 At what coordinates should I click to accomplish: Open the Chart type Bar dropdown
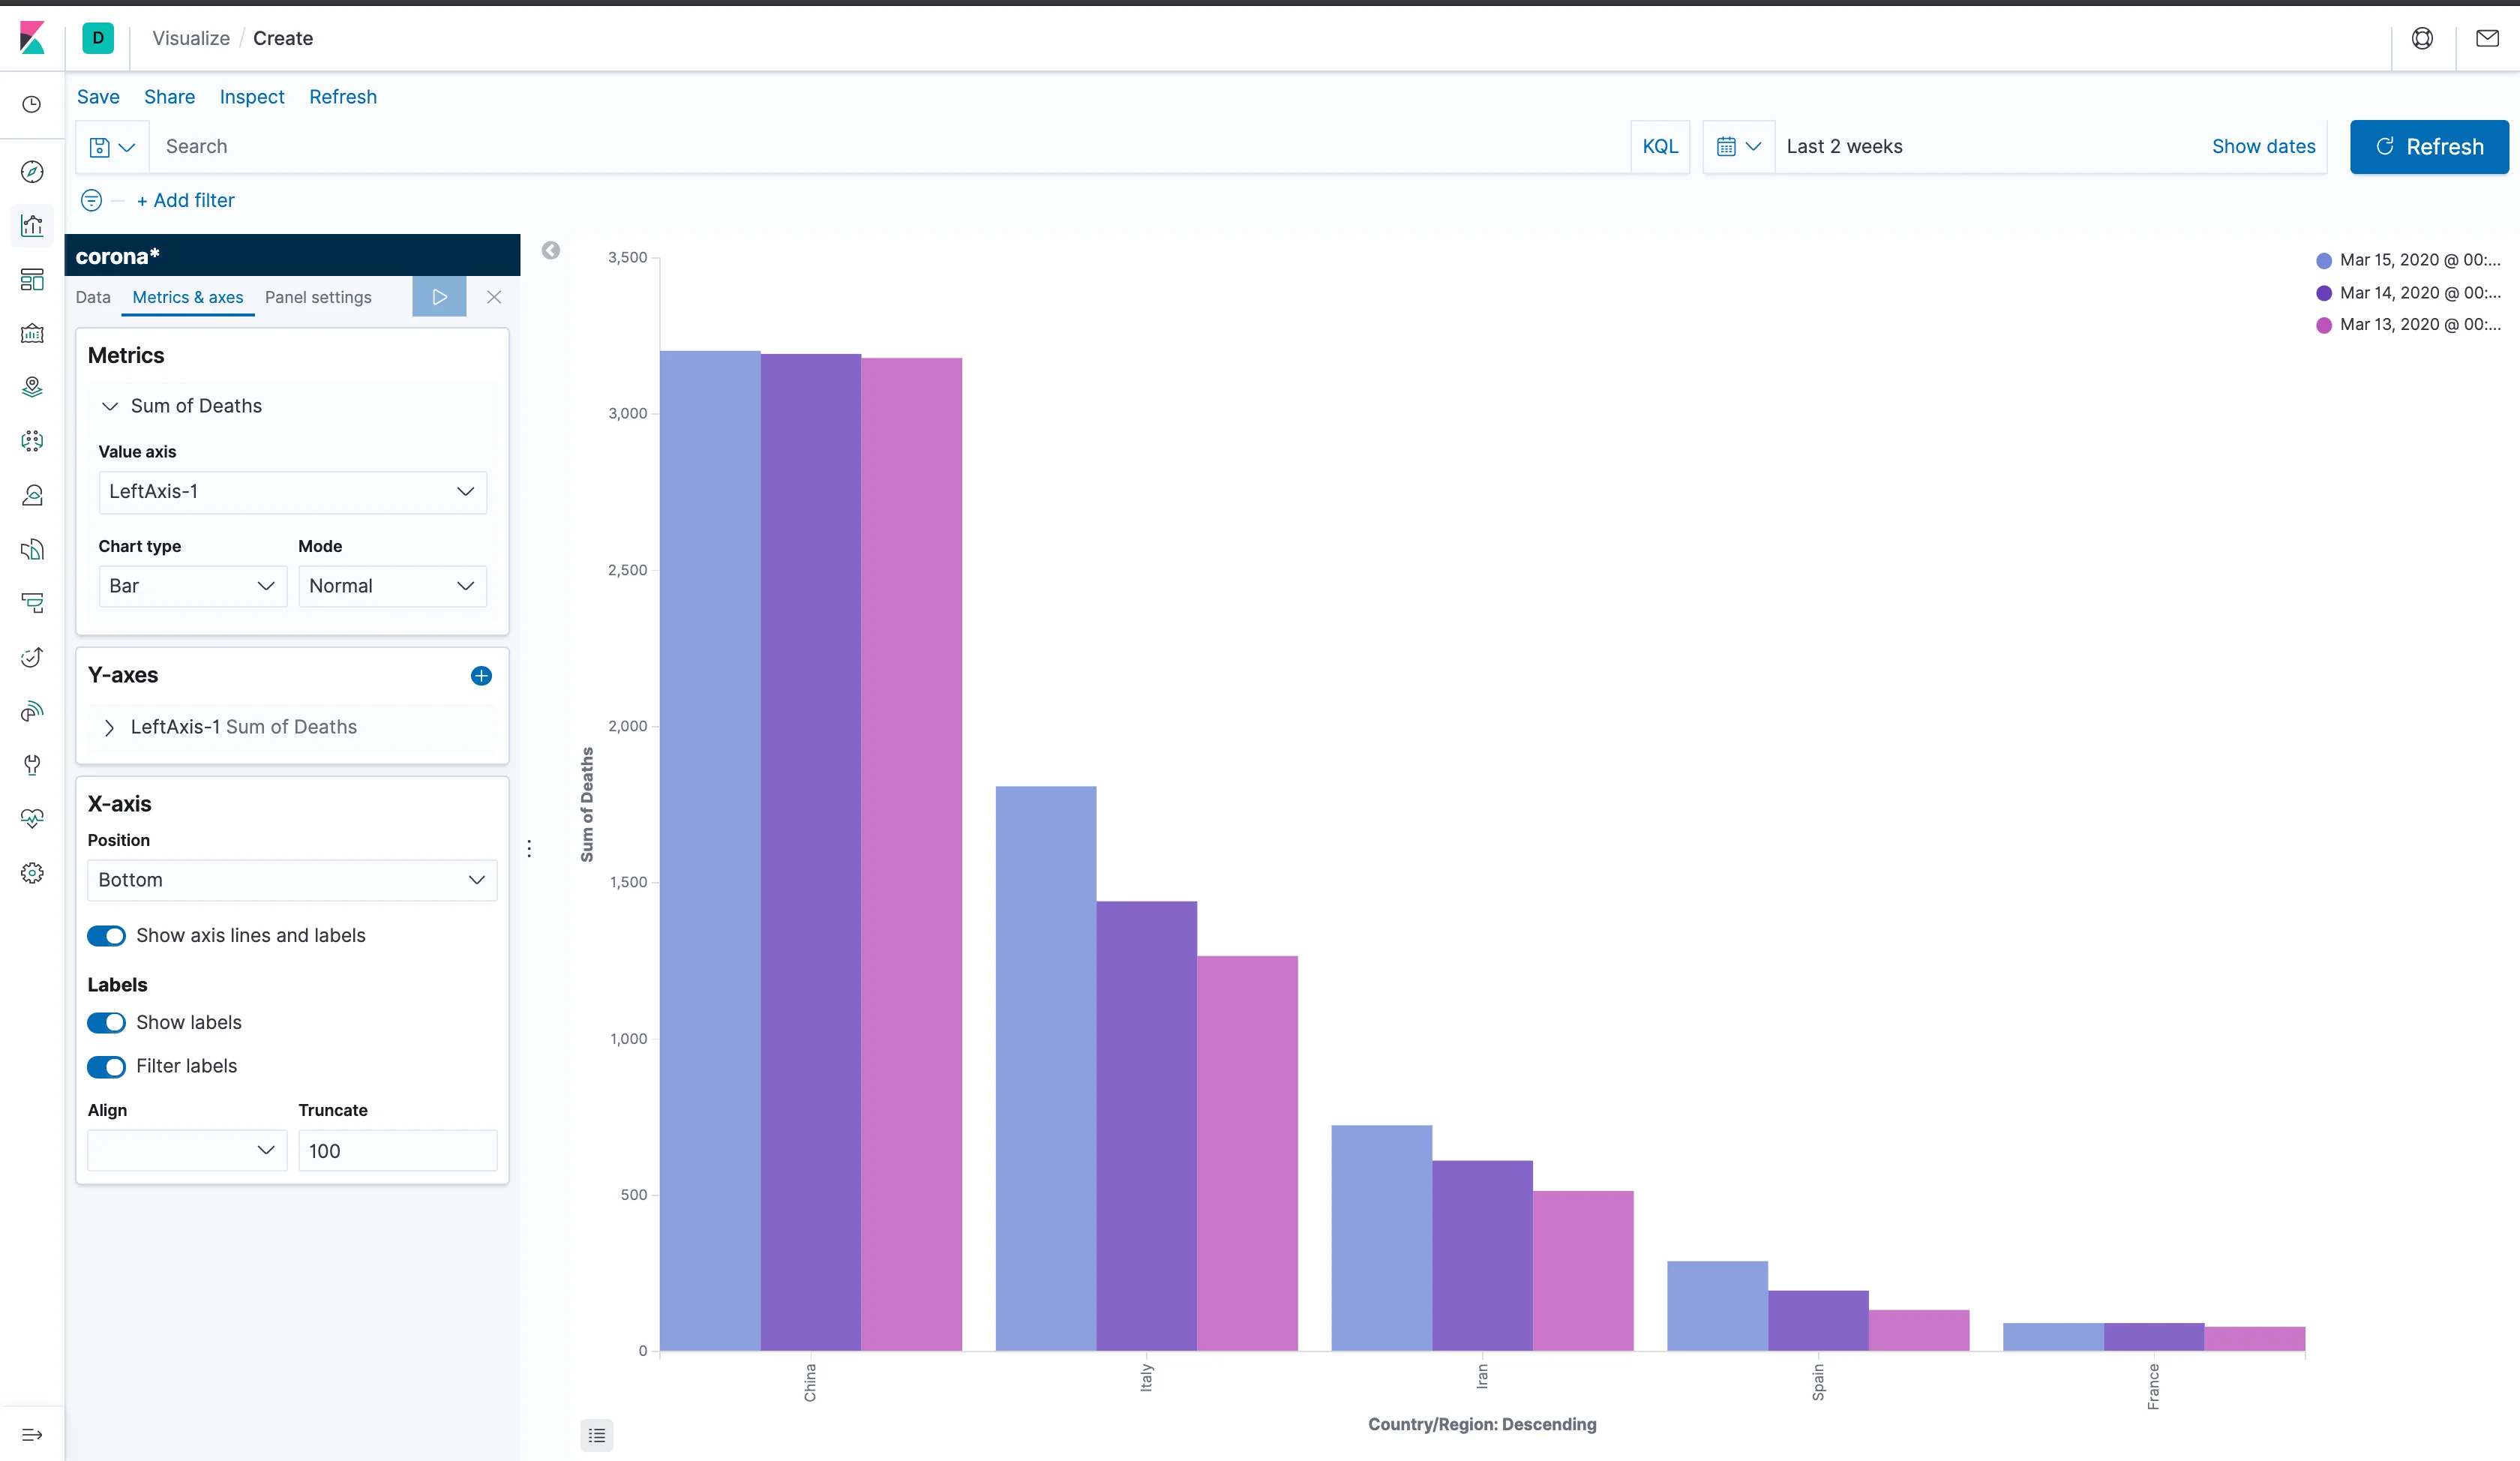click(192, 586)
